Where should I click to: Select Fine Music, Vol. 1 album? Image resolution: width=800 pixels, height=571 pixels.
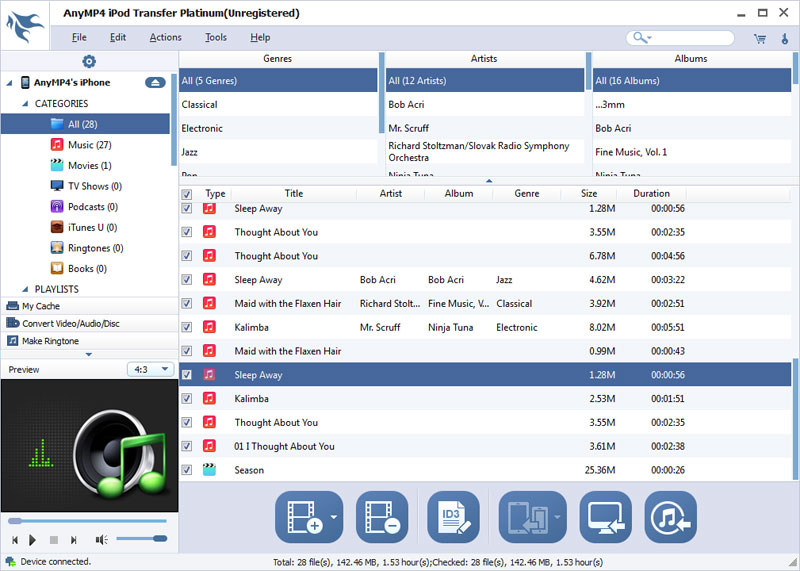(692, 152)
